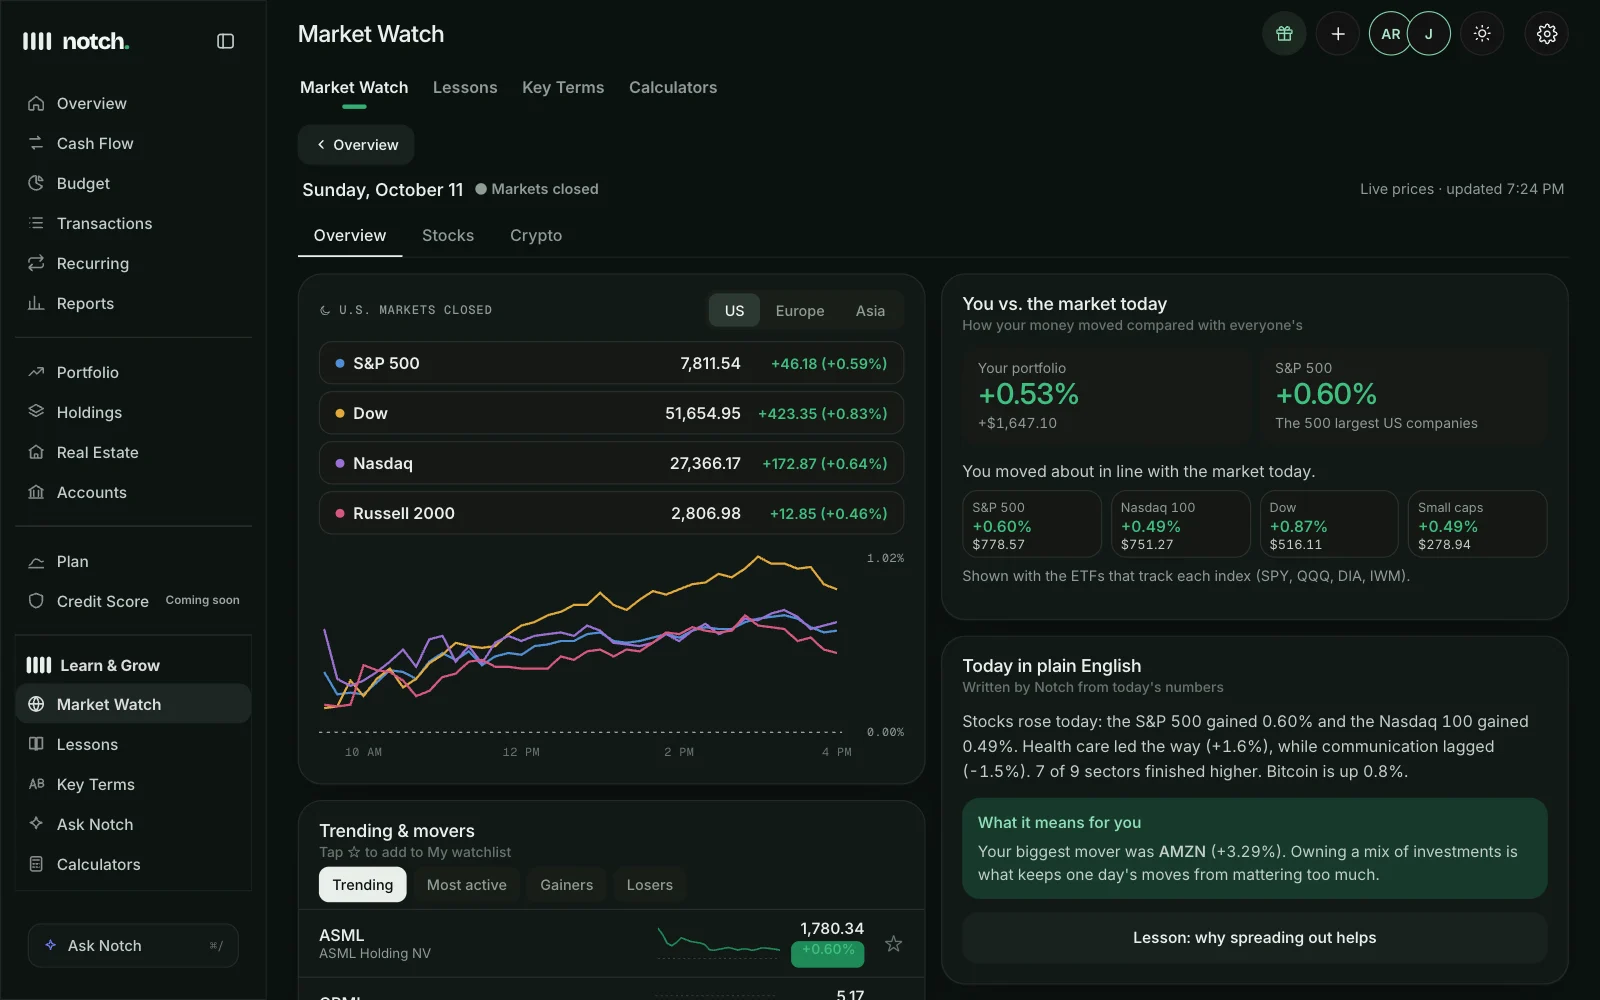Open Credit Score in sidebar
The image size is (1600, 1000).
click(133, 601)
